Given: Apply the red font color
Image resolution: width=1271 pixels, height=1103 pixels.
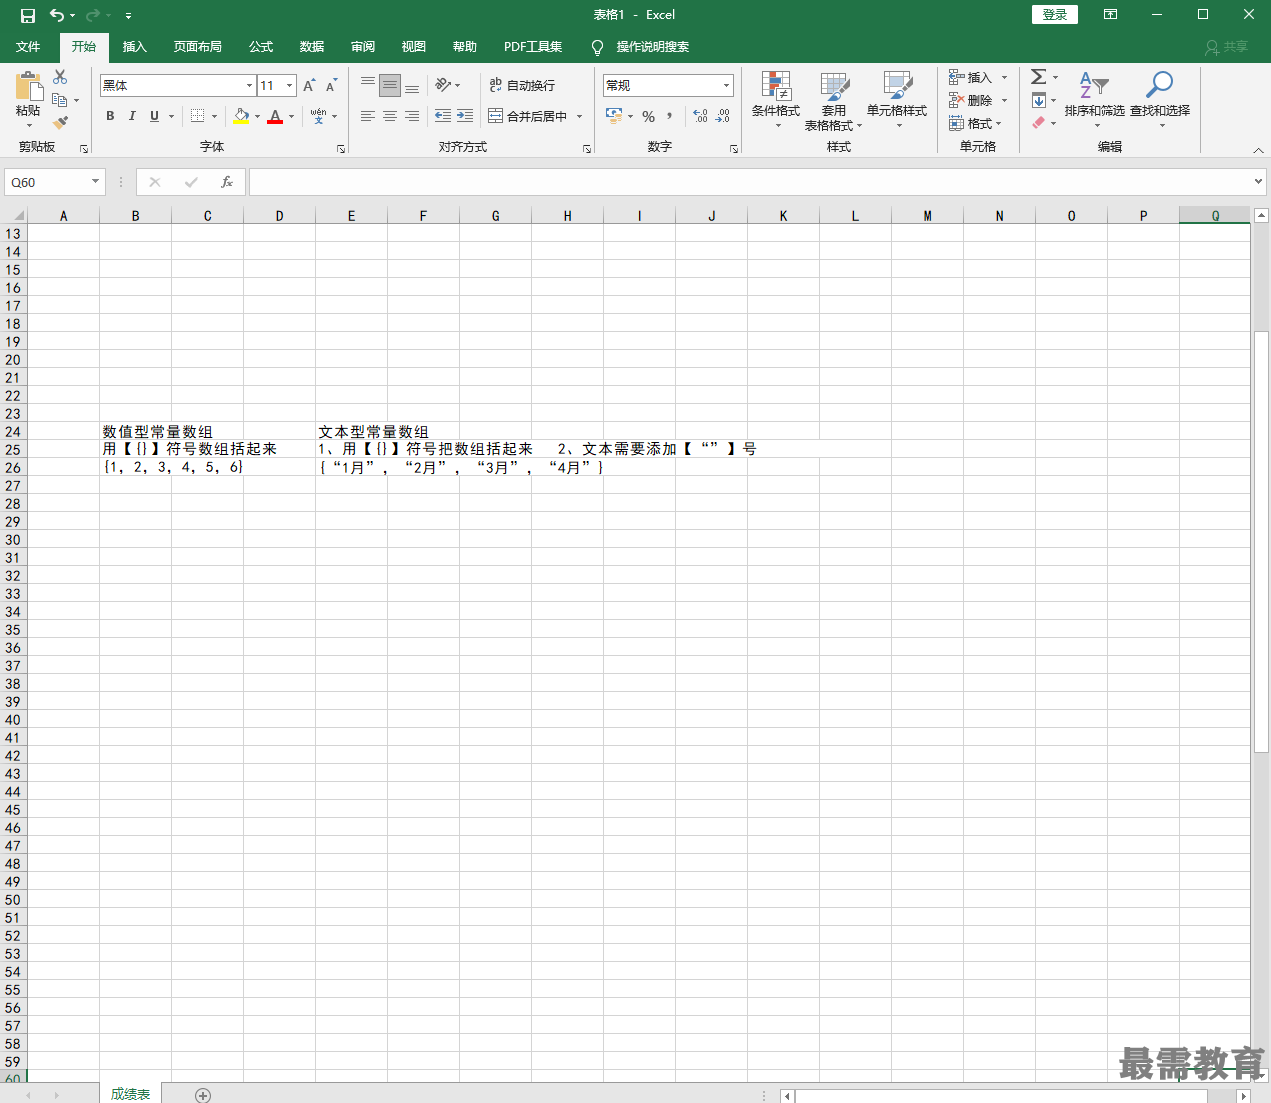Looking at the screenshot, I should click(x=275, y=116).
